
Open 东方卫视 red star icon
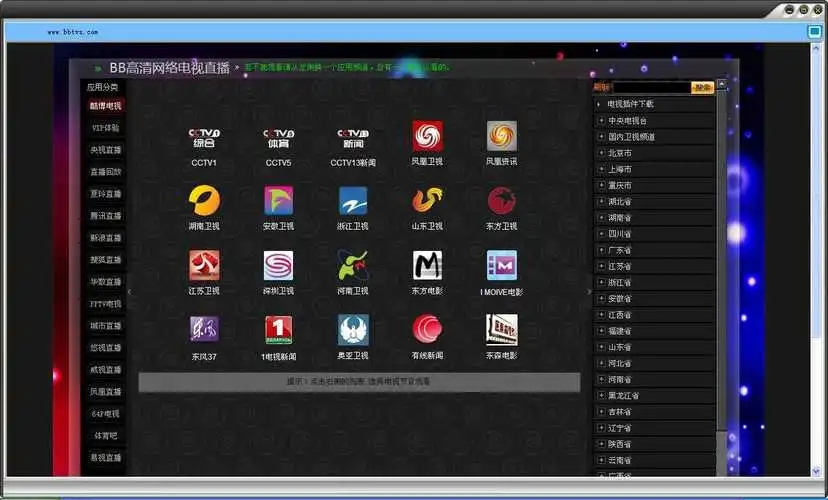point(502,201)
